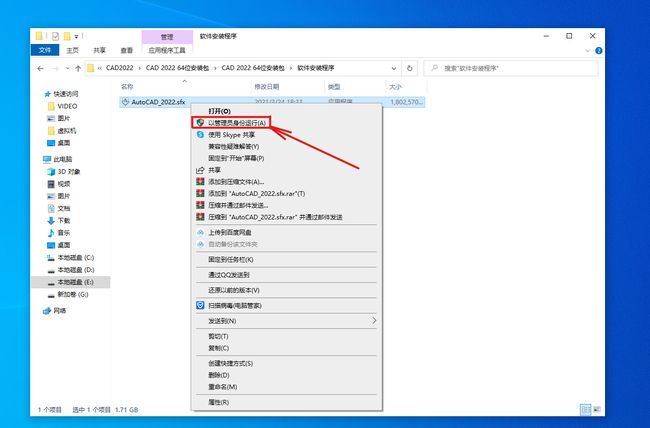Open 快速访问 in the navigation pane
The height and width of the screenshot is (428, 650).
click(65, 94)
